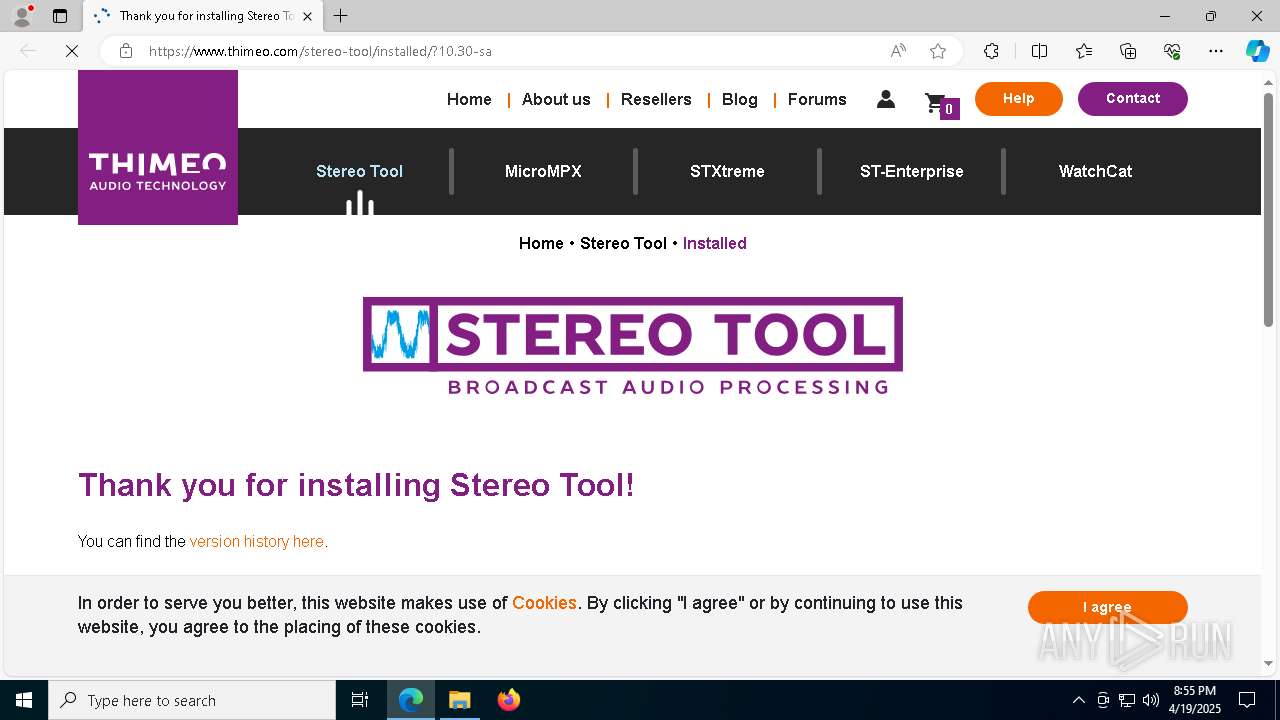This screenshot has height=720, width=1280.
Task: Open the About us page
Action: coord(556,99)
